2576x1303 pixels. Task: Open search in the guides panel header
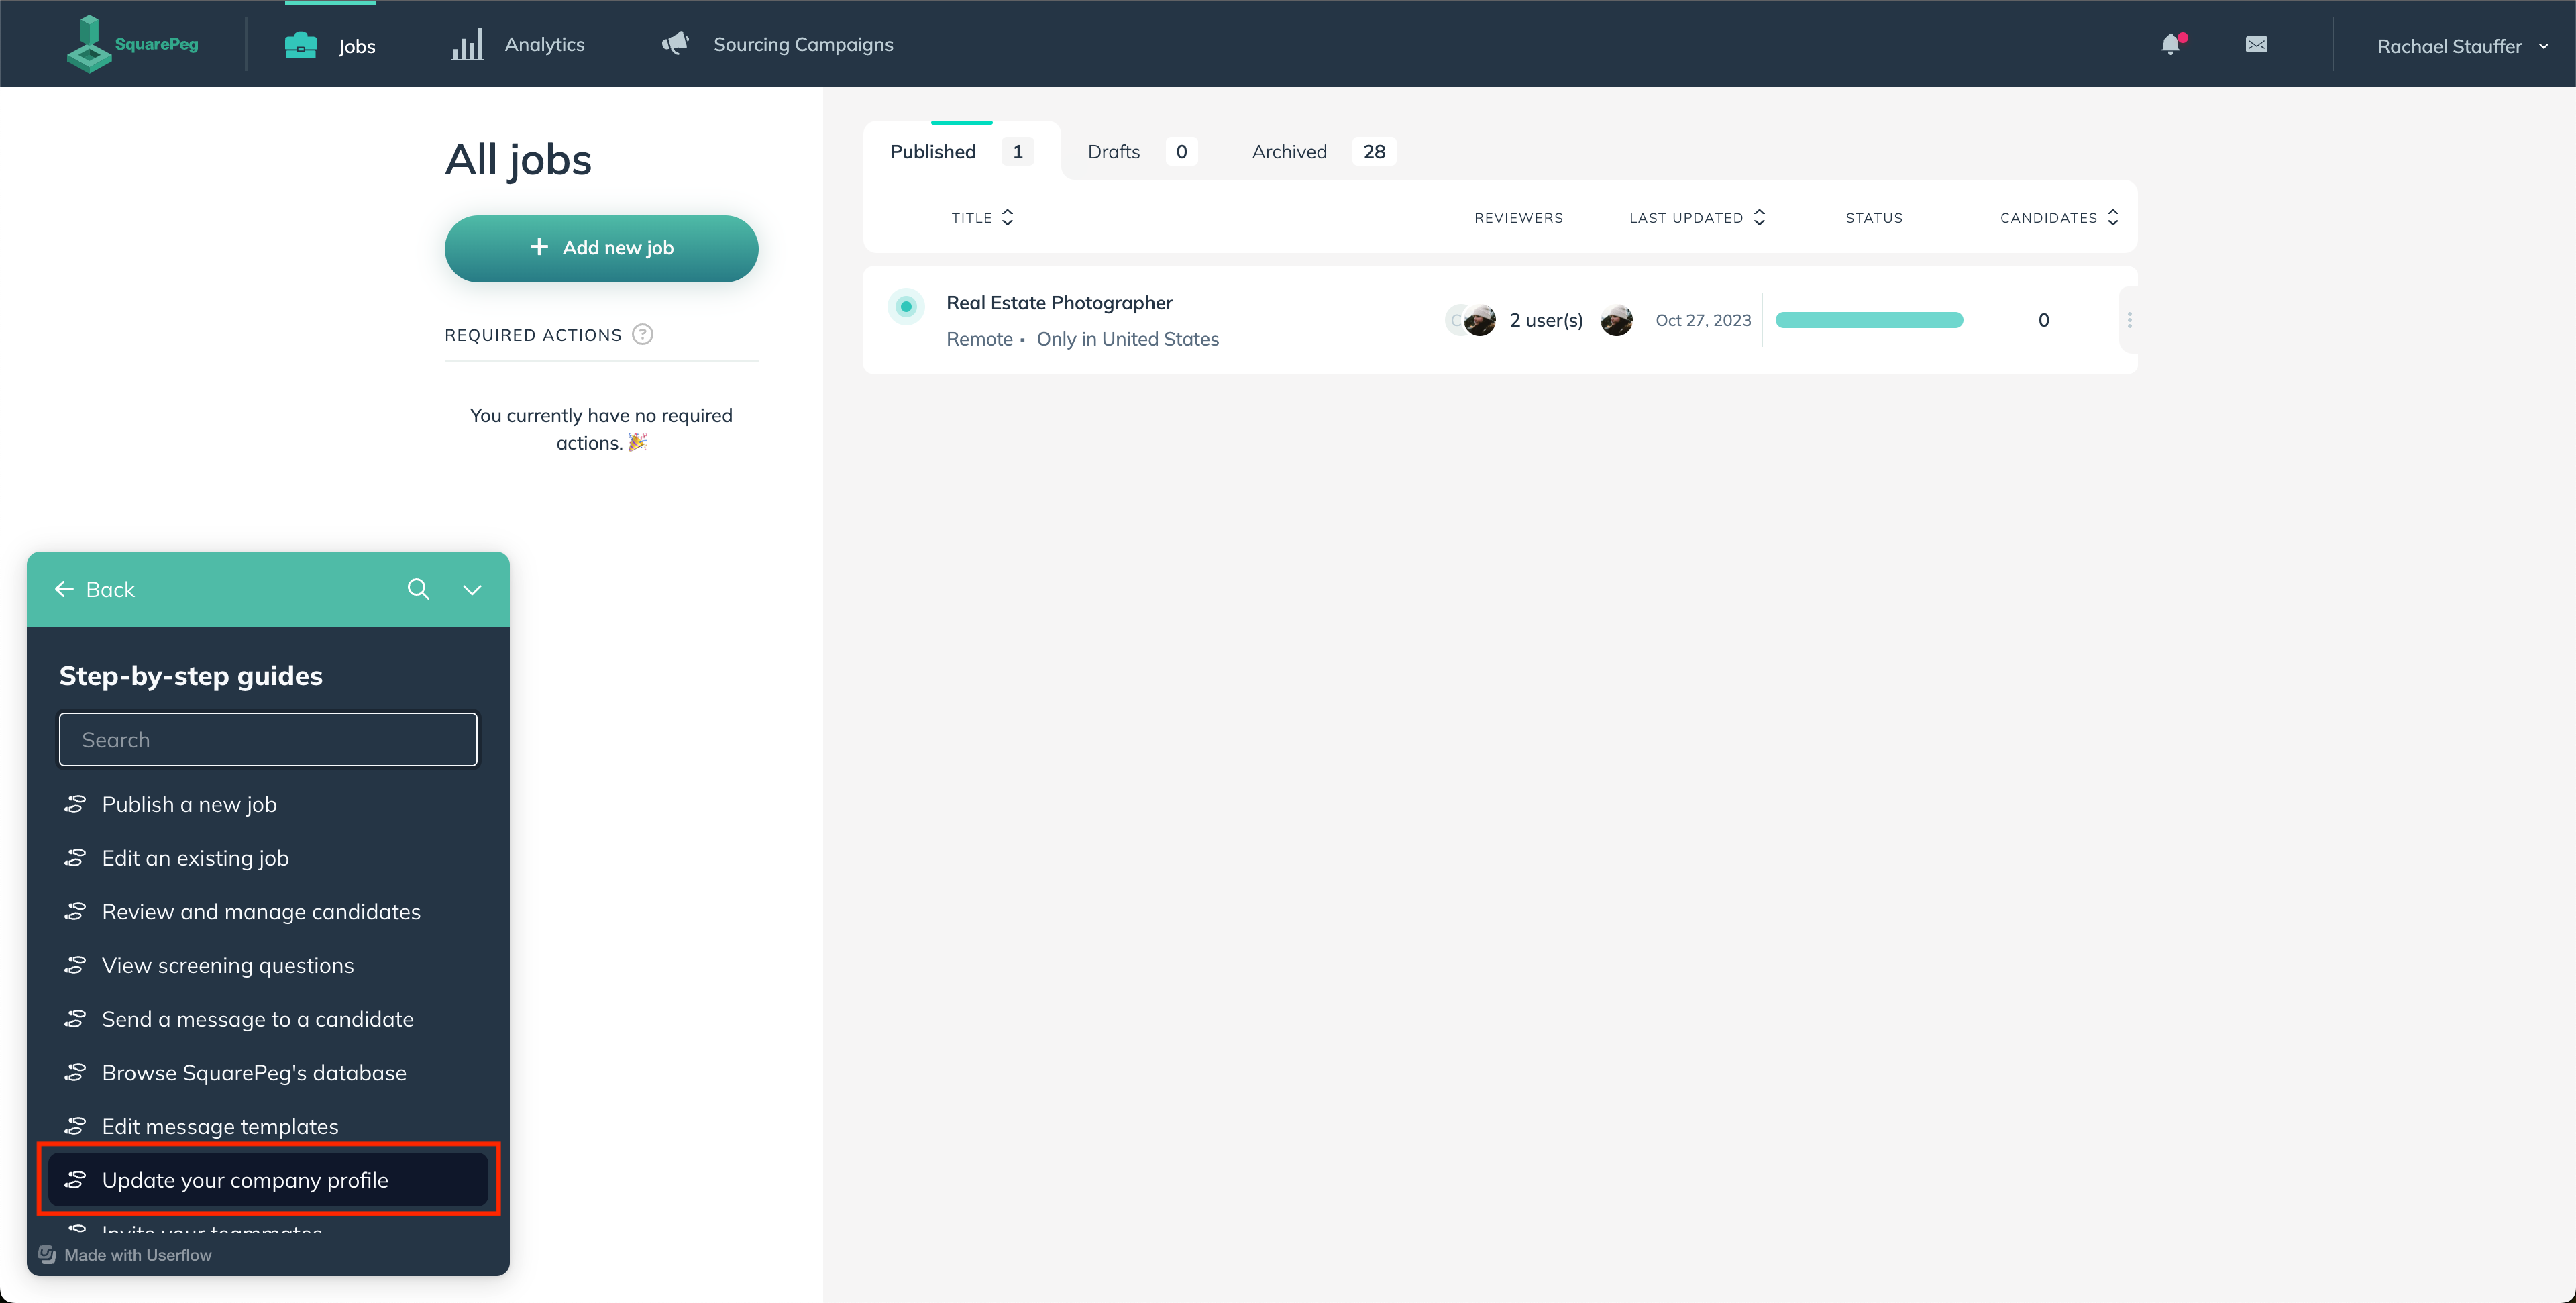418,589
